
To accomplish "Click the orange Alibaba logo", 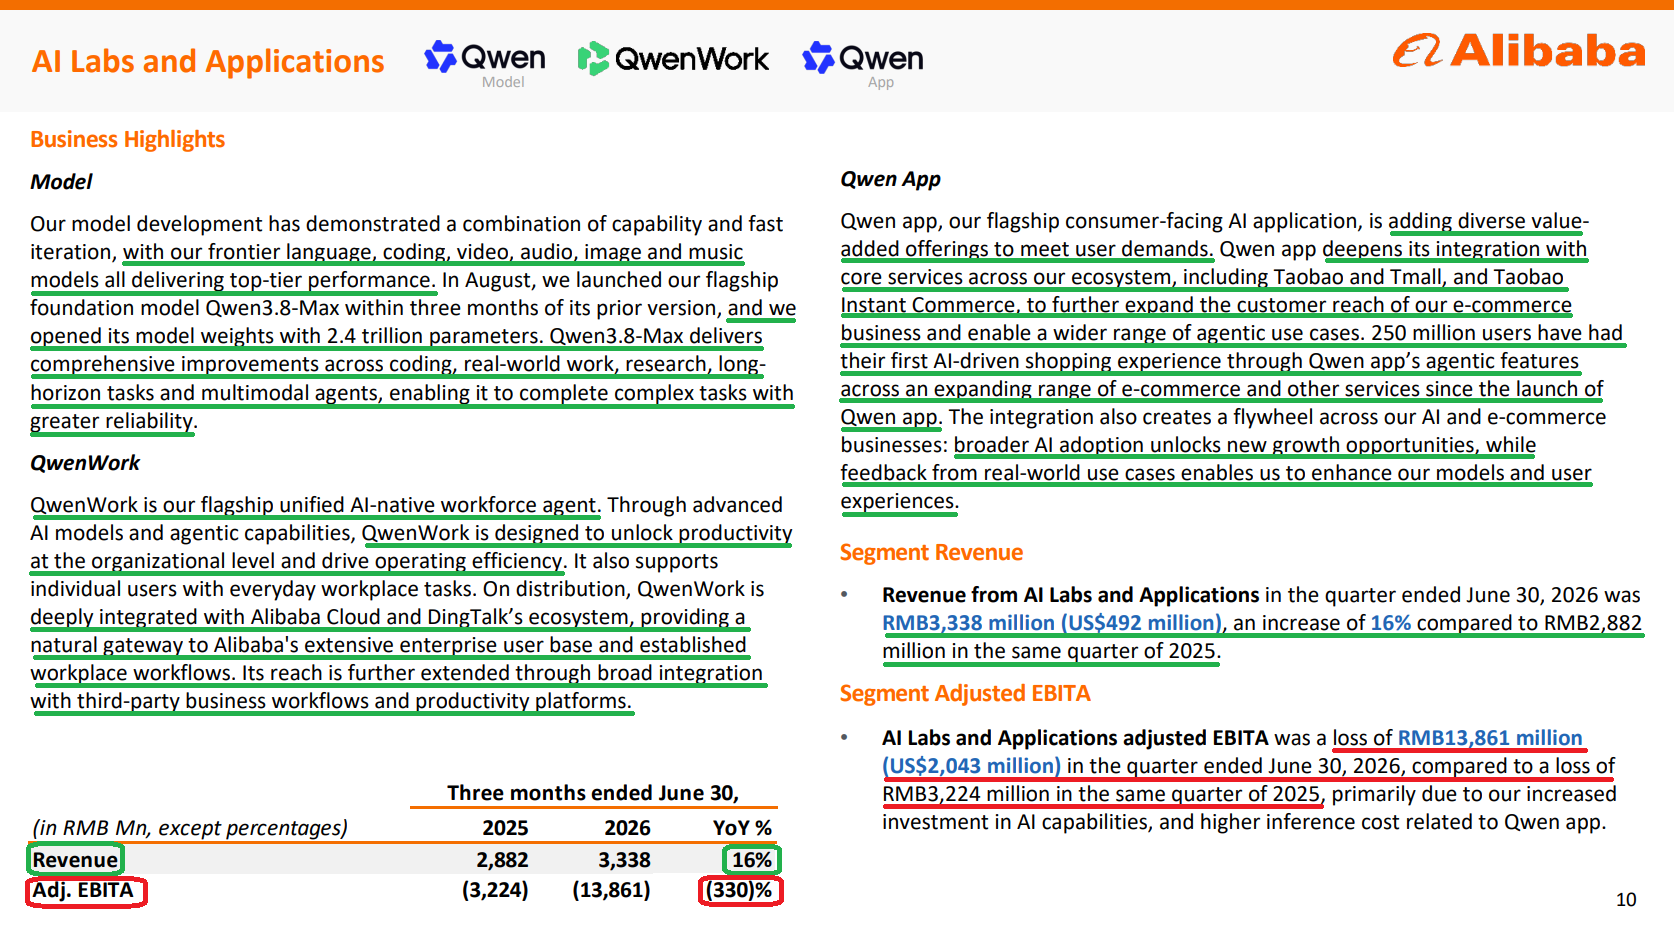I will coord(1519,51).
